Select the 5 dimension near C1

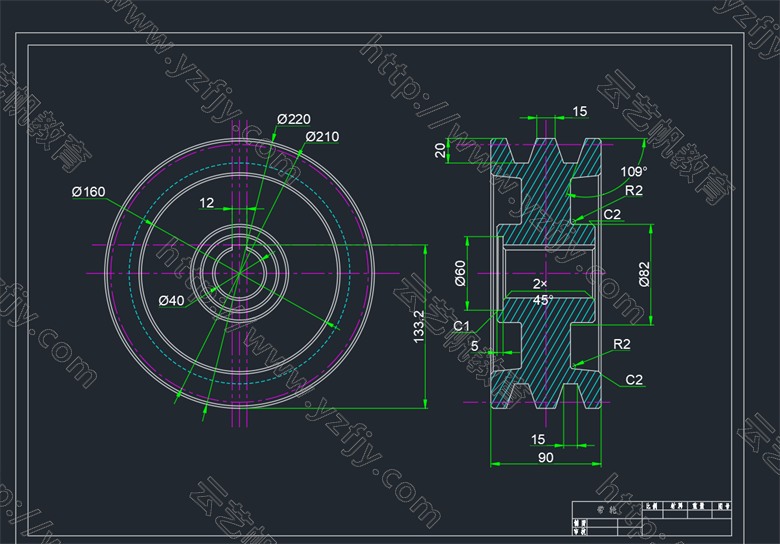(x=475, y=346)
